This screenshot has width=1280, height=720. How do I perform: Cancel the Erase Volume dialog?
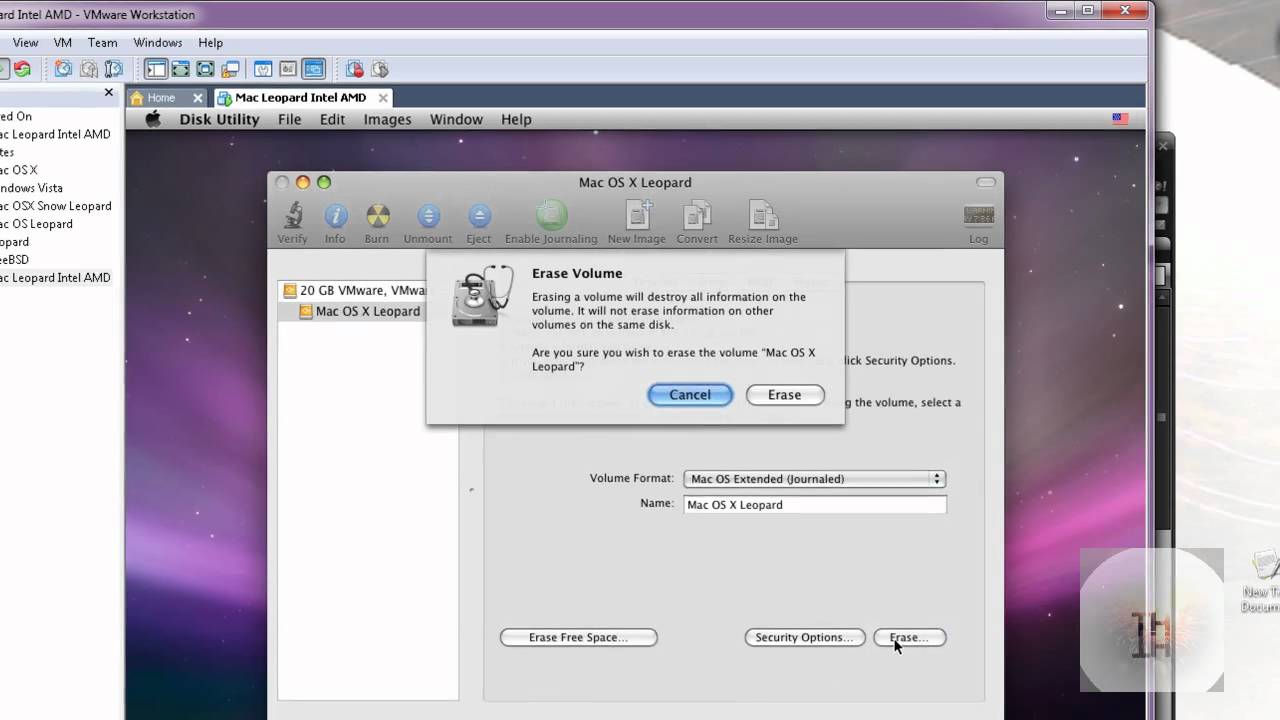pyautogui.click(x=690, y=395)
